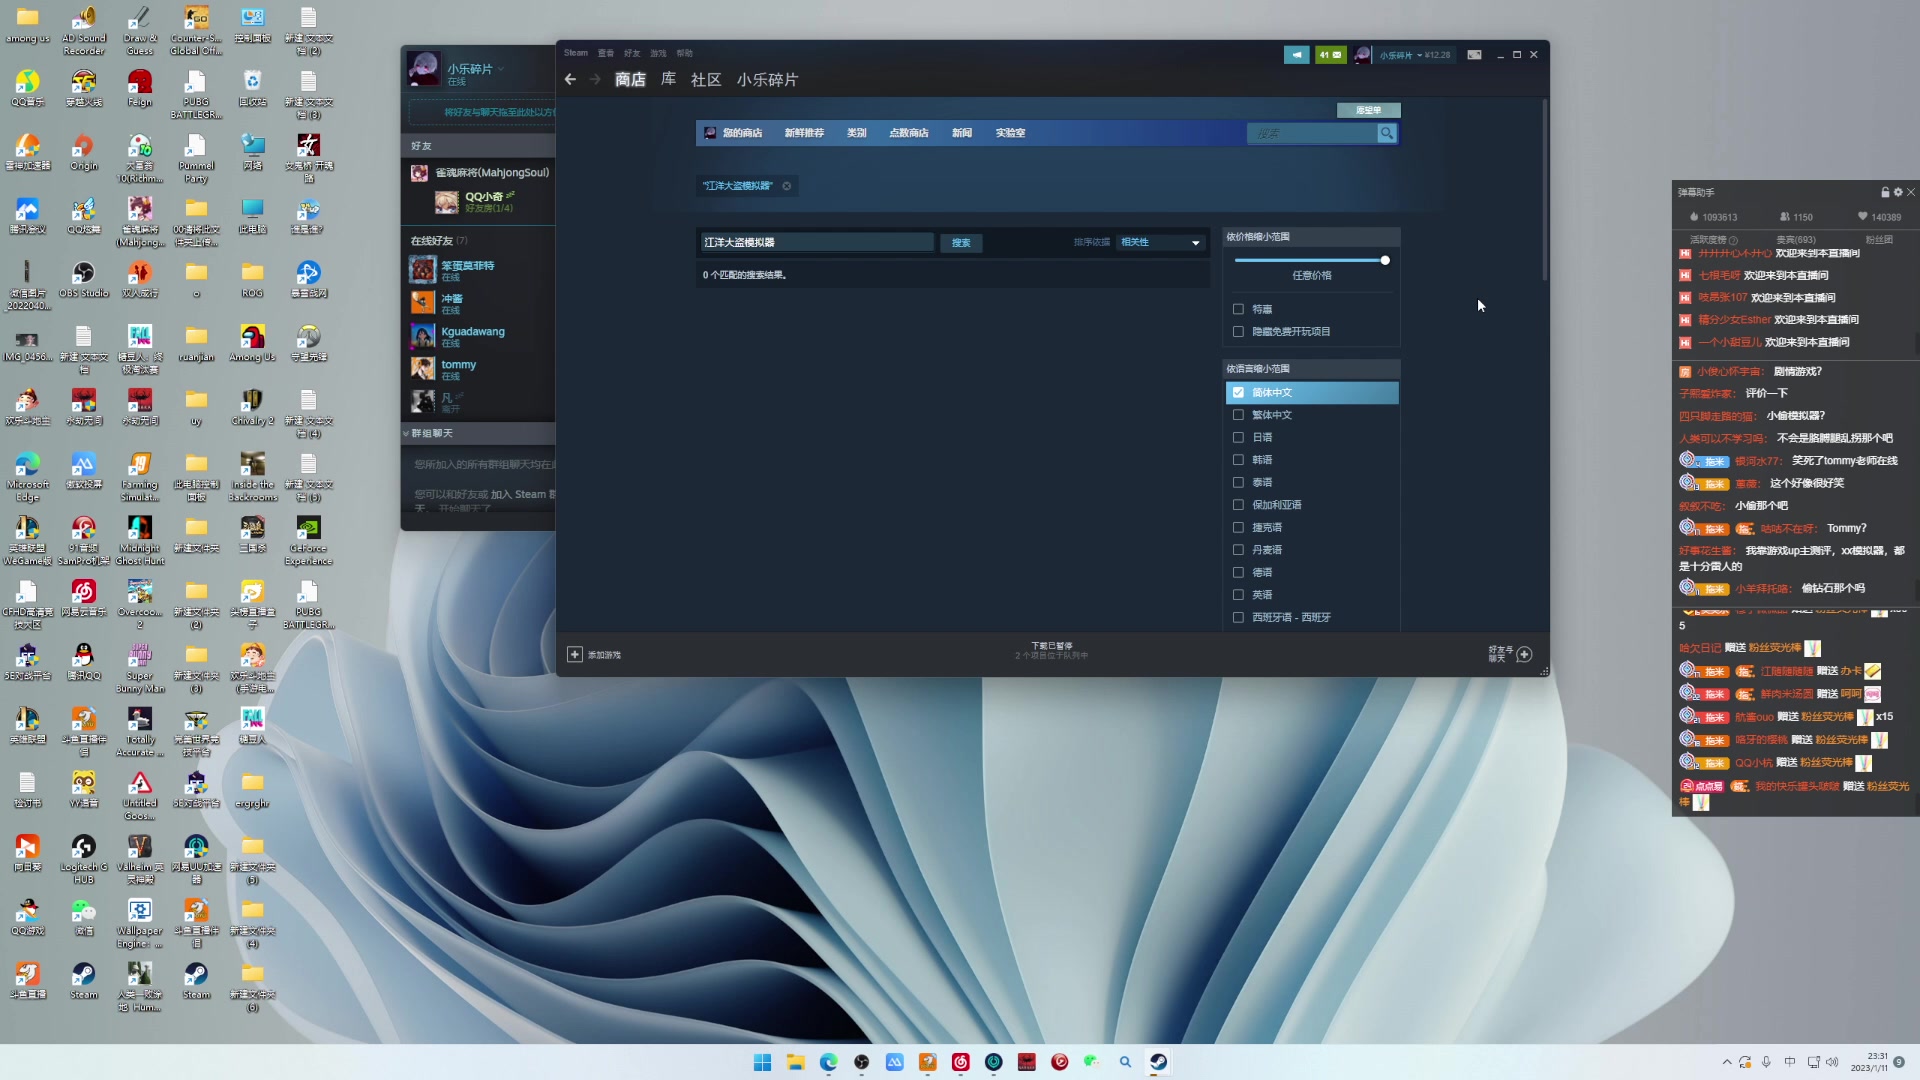Open NetEase Cloud Music from the taskbar
Screen dimensions: 1920x1080
[960, 1062]
